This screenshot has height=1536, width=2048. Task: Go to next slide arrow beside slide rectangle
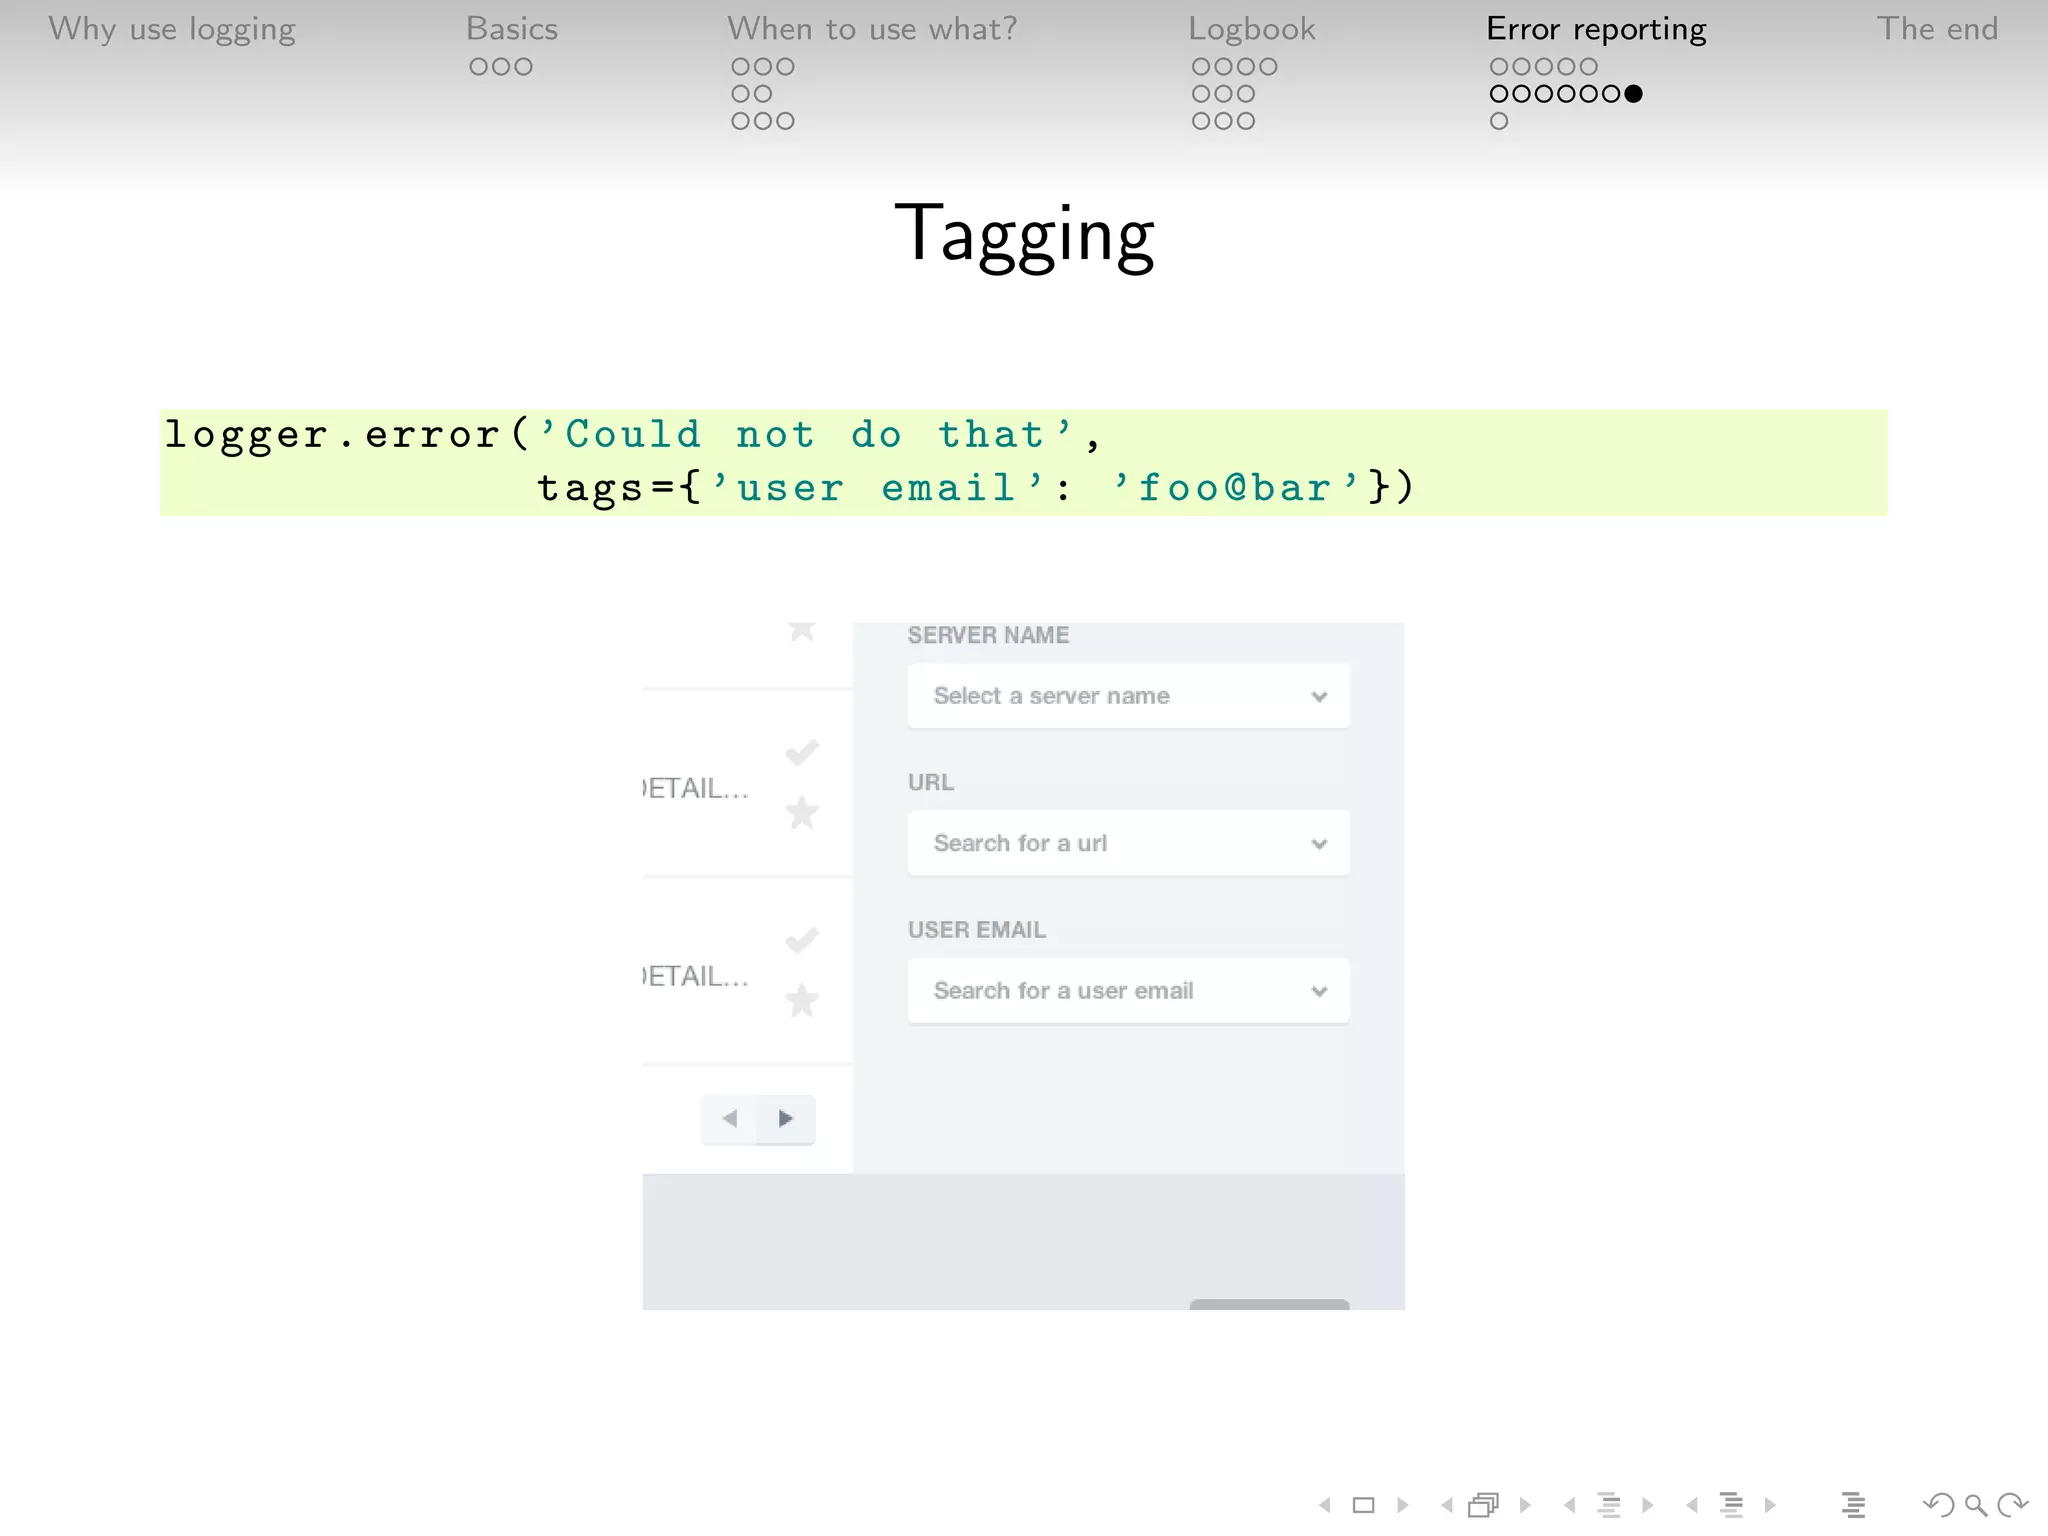coord(1403,1505)
